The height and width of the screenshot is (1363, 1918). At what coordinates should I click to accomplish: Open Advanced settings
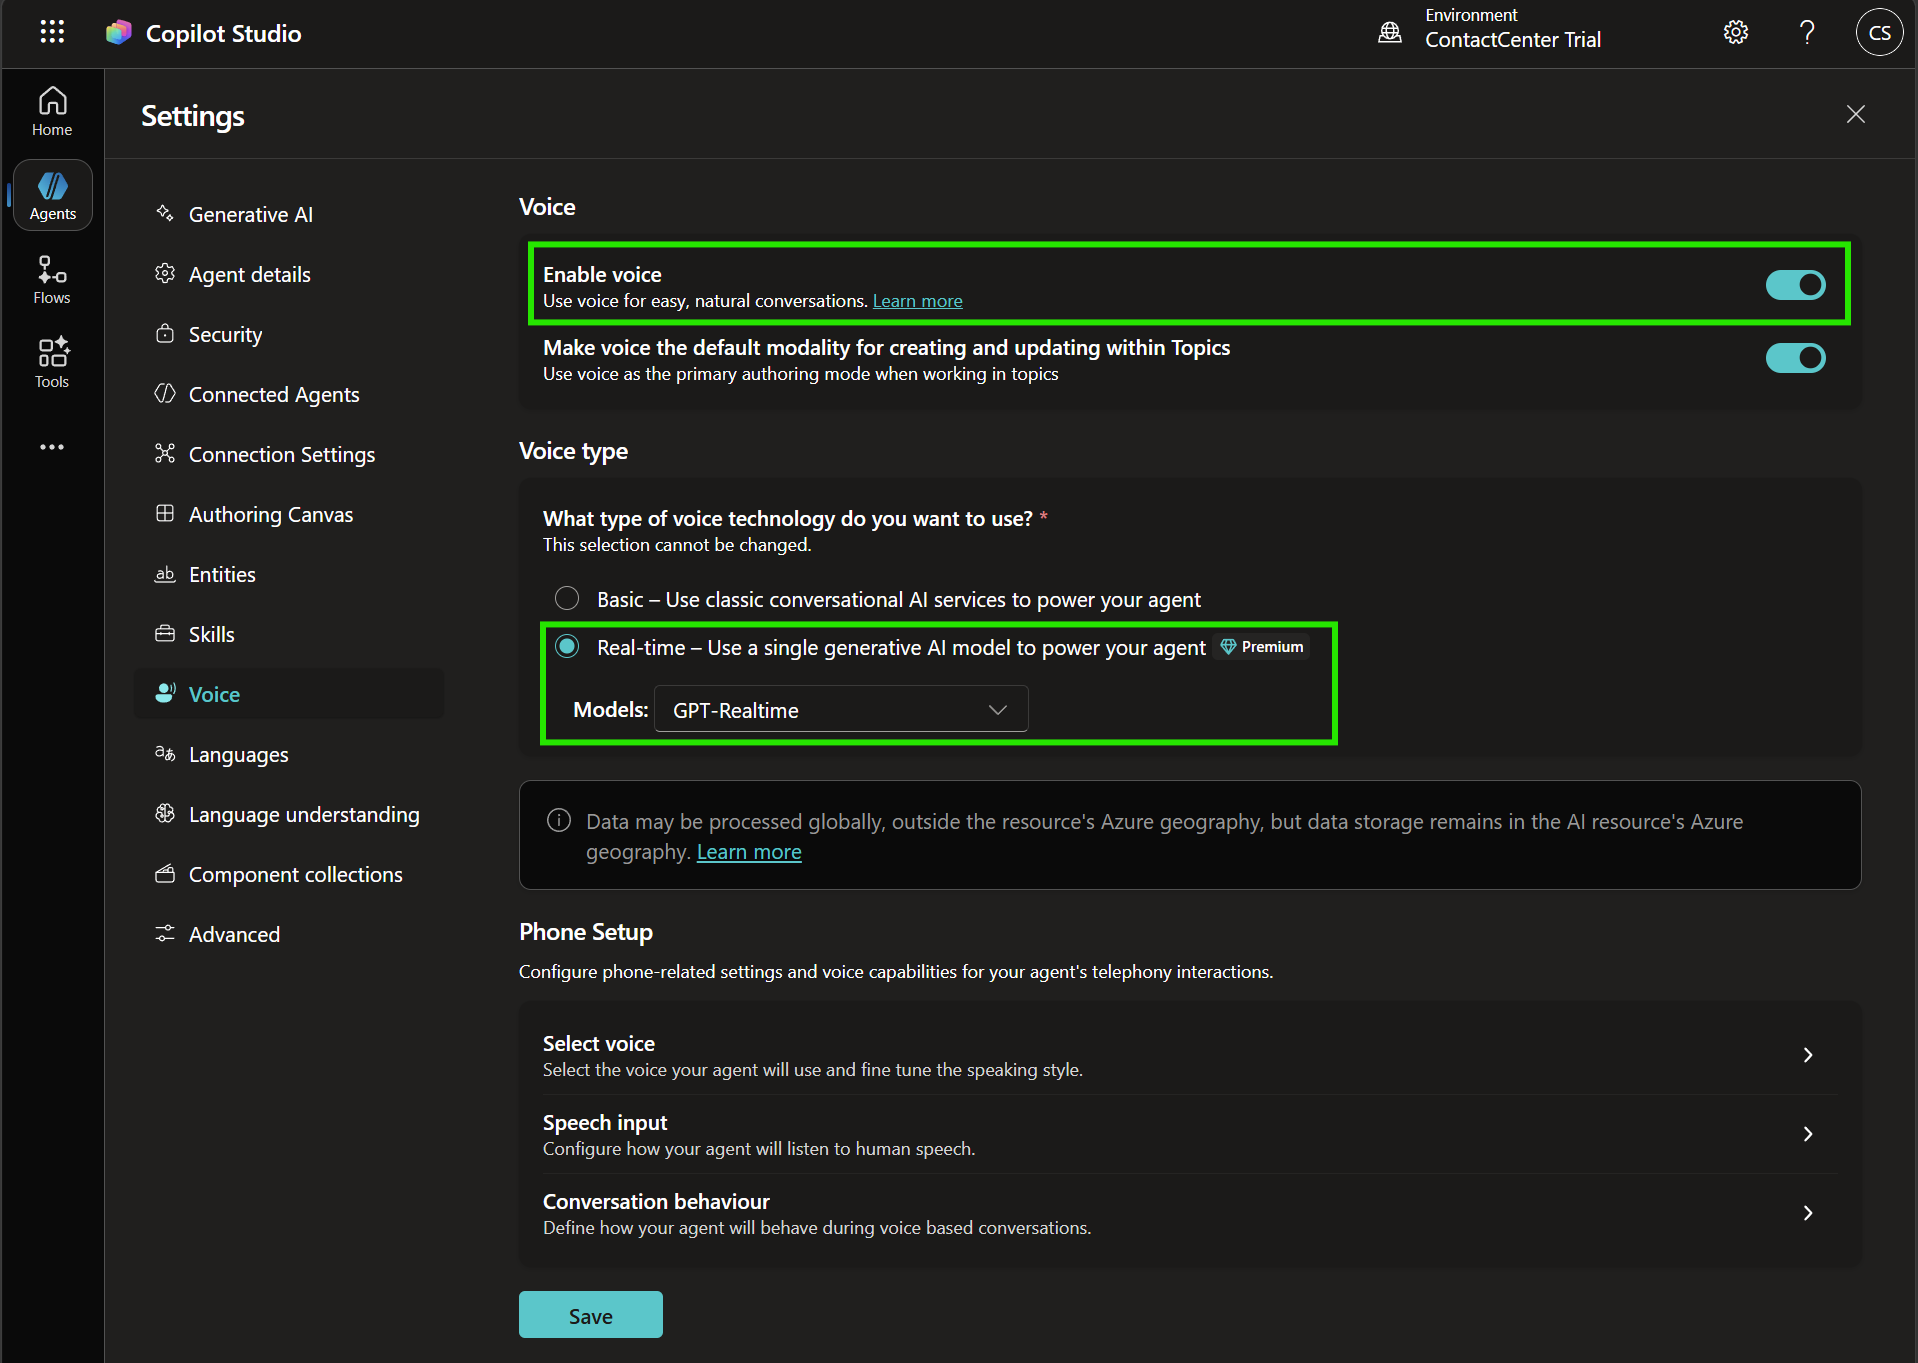[x=289, y=934]
